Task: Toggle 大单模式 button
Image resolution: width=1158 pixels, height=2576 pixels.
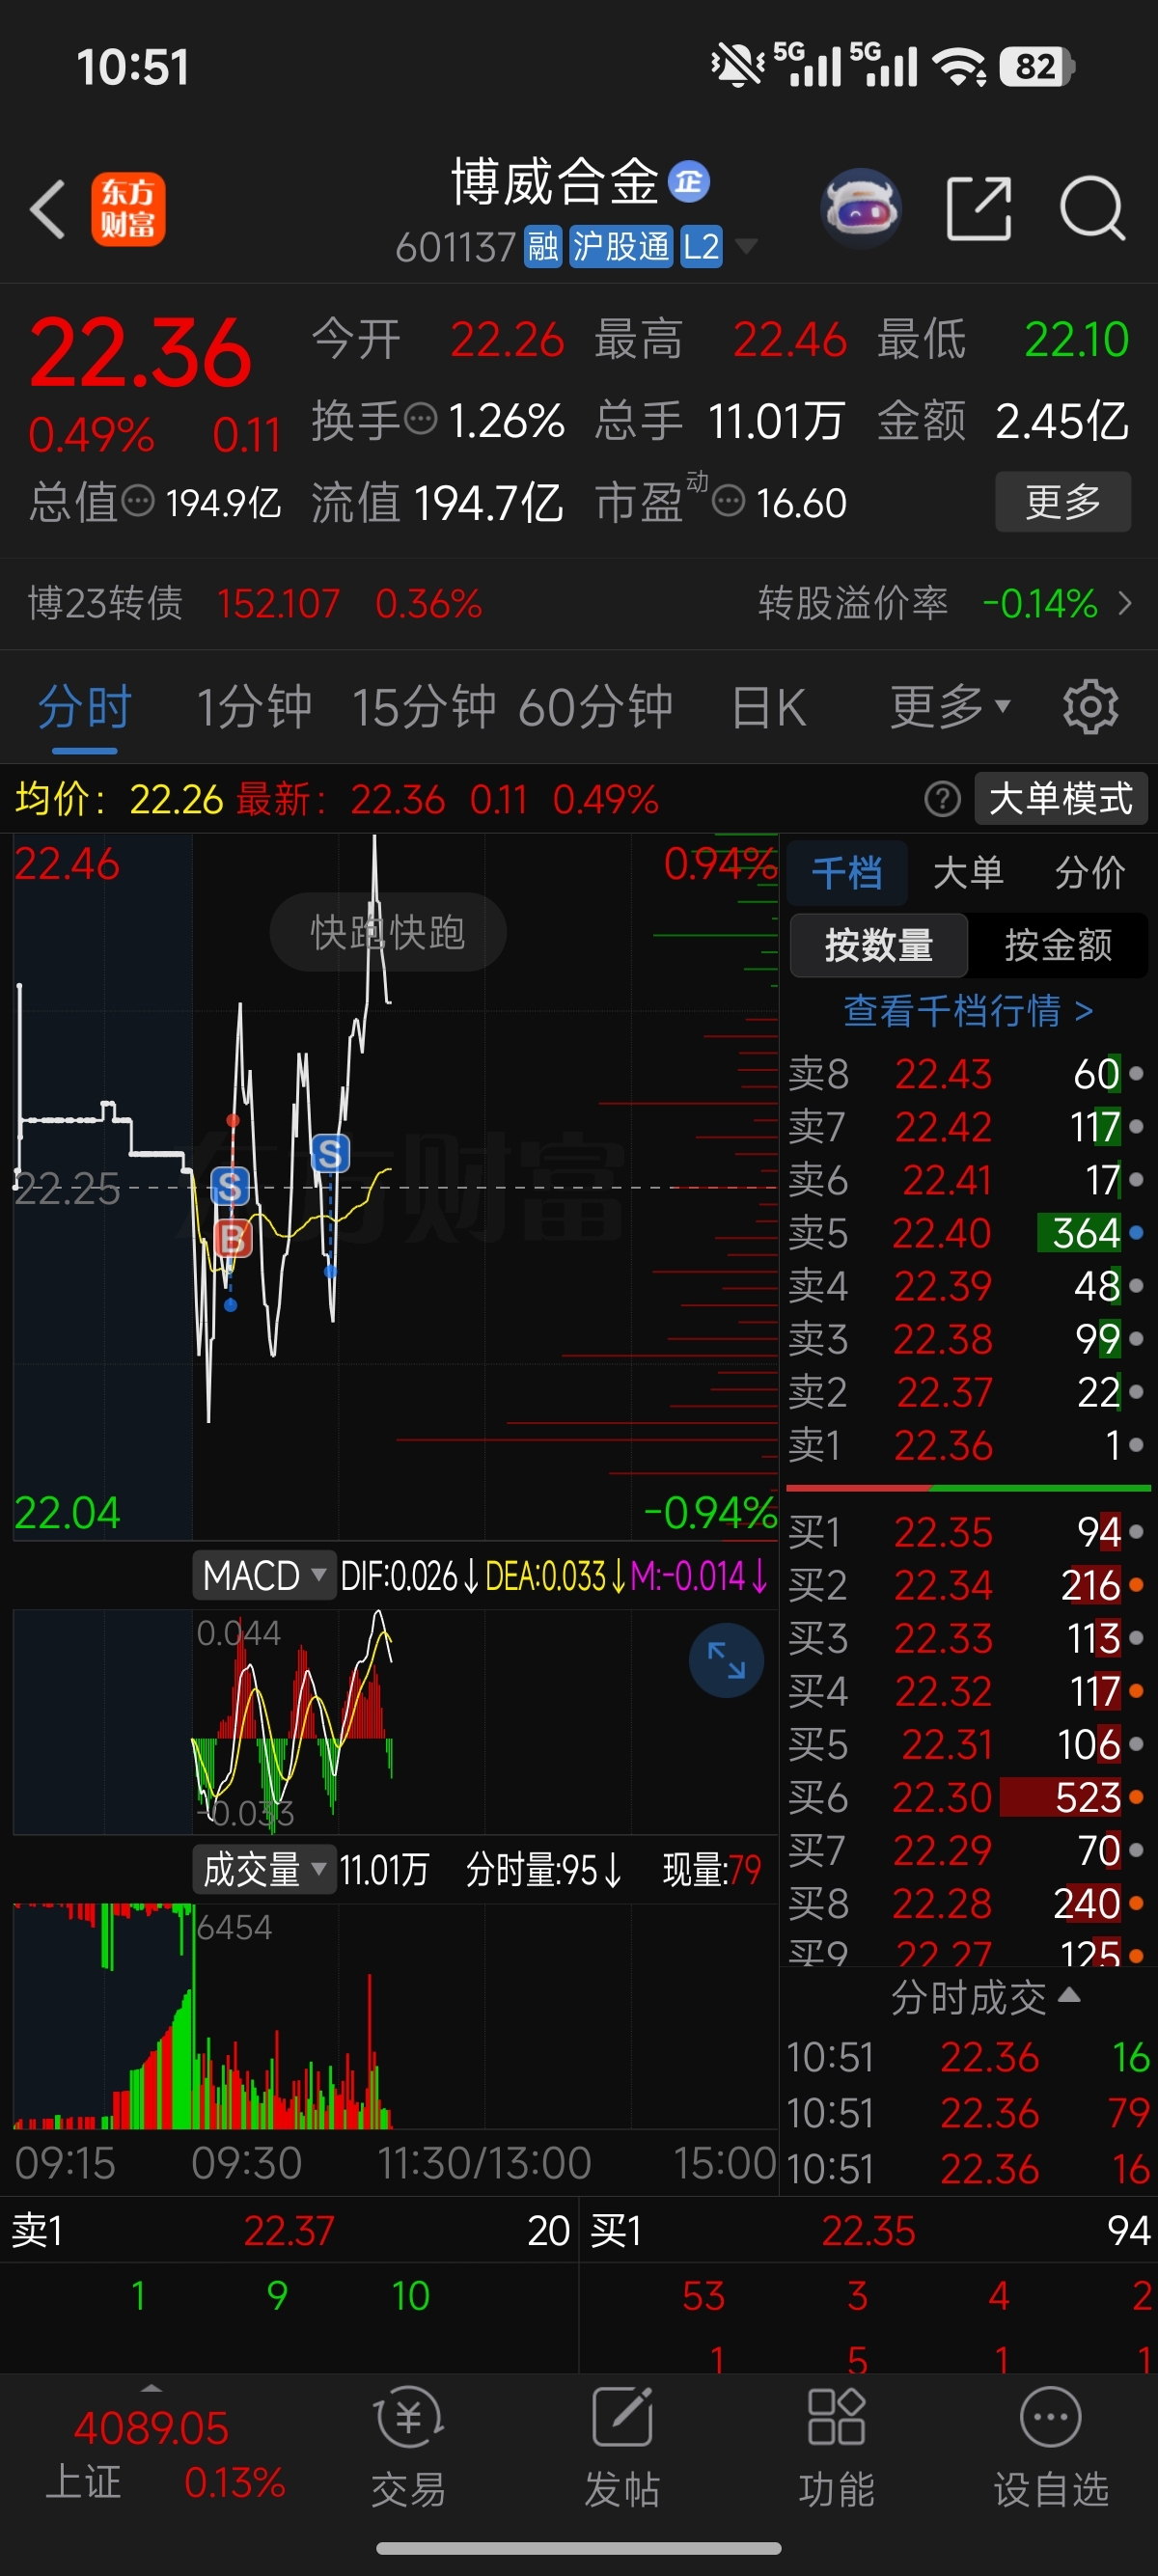Action: coord(1060,798)
